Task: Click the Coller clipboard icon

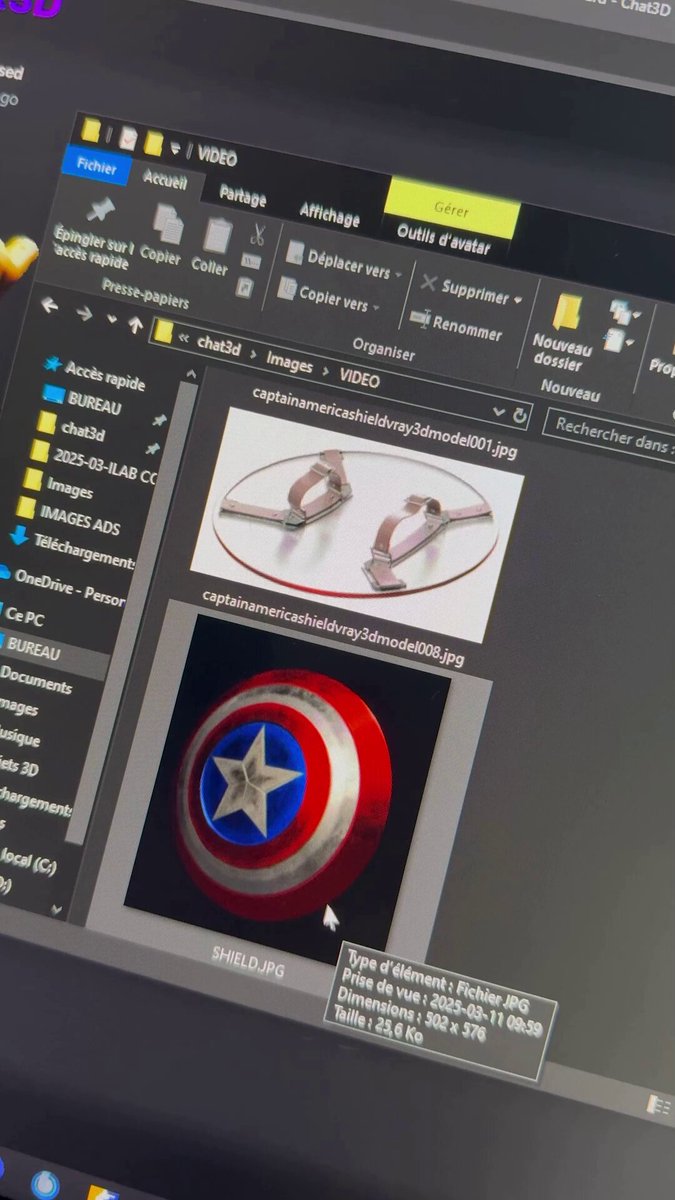Action: pyautogui.click(x=216, y=235)
